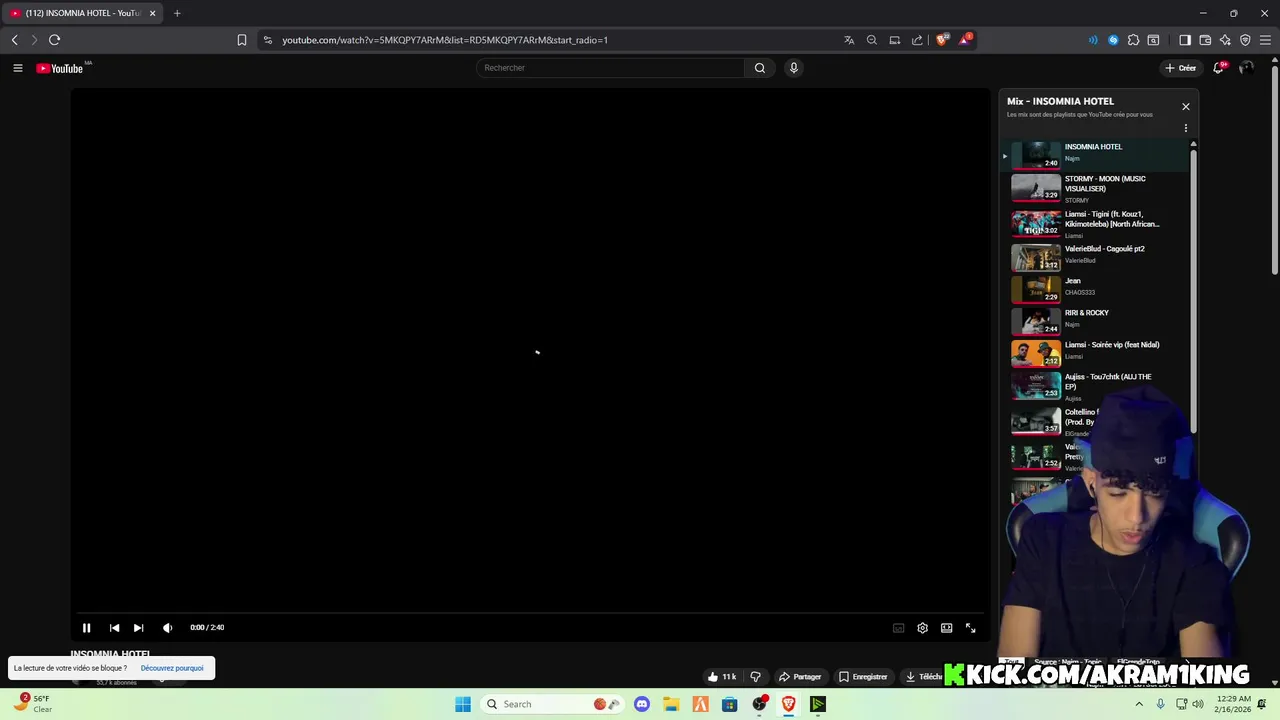The height and width of the screenshot is (720, 1280).
Task: Open Brave Rewards triangle icon
Action: coord(965,40)
